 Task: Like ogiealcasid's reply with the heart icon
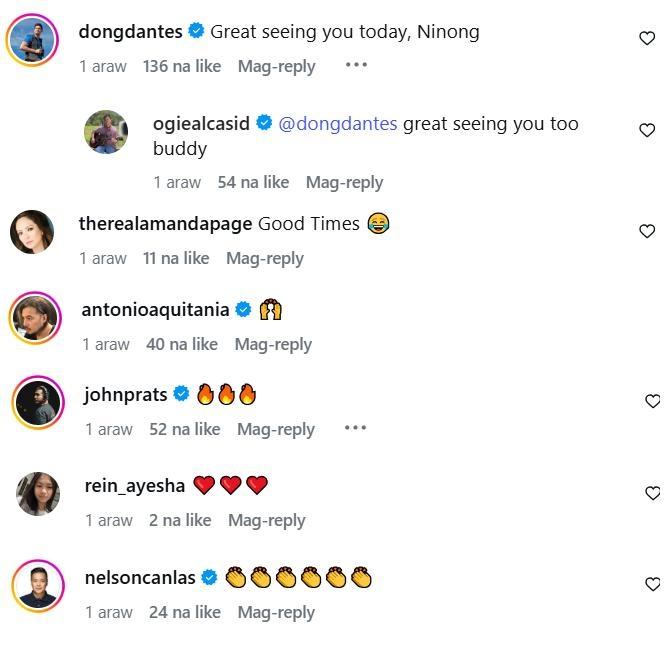tap(647, 130)
